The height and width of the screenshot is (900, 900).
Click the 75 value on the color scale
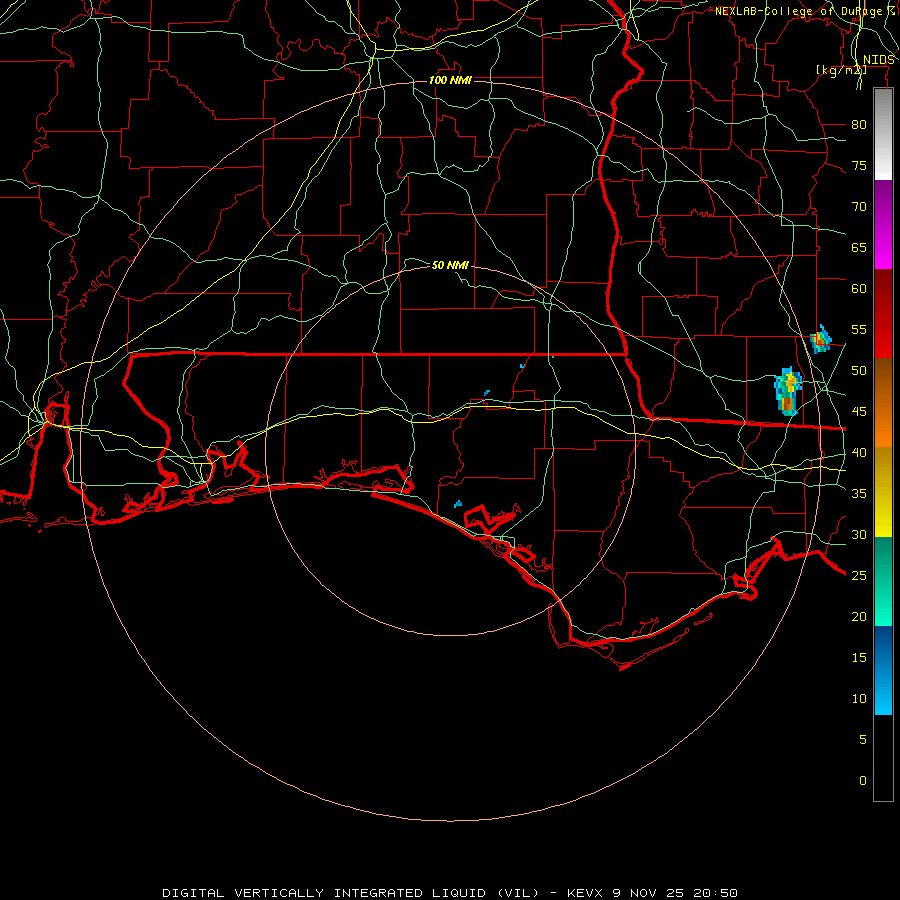(x=859, y=166)
